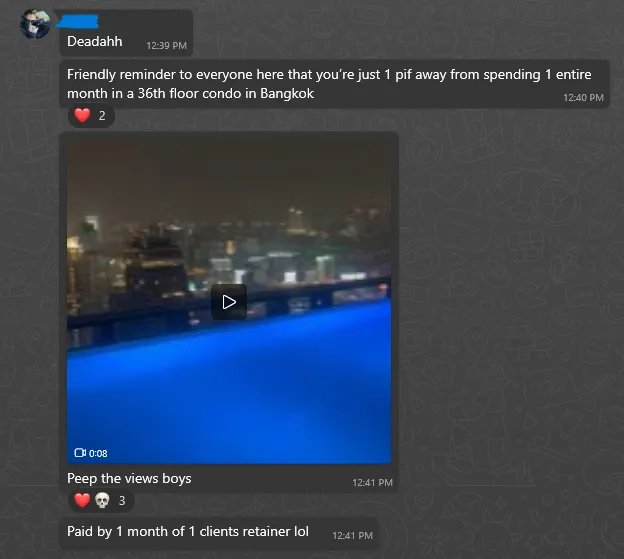Viewport: 624px width, 559px height.
Task: Click the timestamp on the retainer message
Action: click(x=352, y=536)
